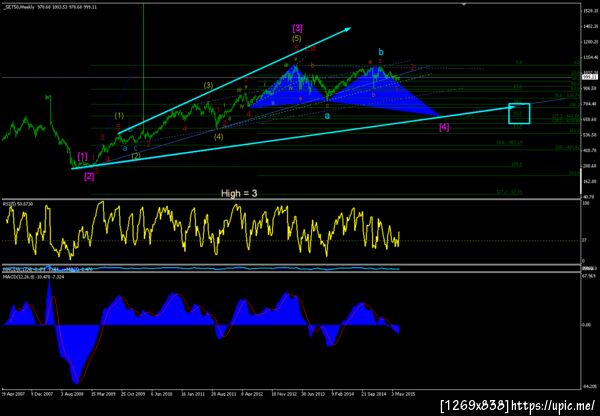Image resolution: width=600 pixels, height=416 pixels.
Task: Select the cyan target rectangle object
Action: [x=519, y=113]
